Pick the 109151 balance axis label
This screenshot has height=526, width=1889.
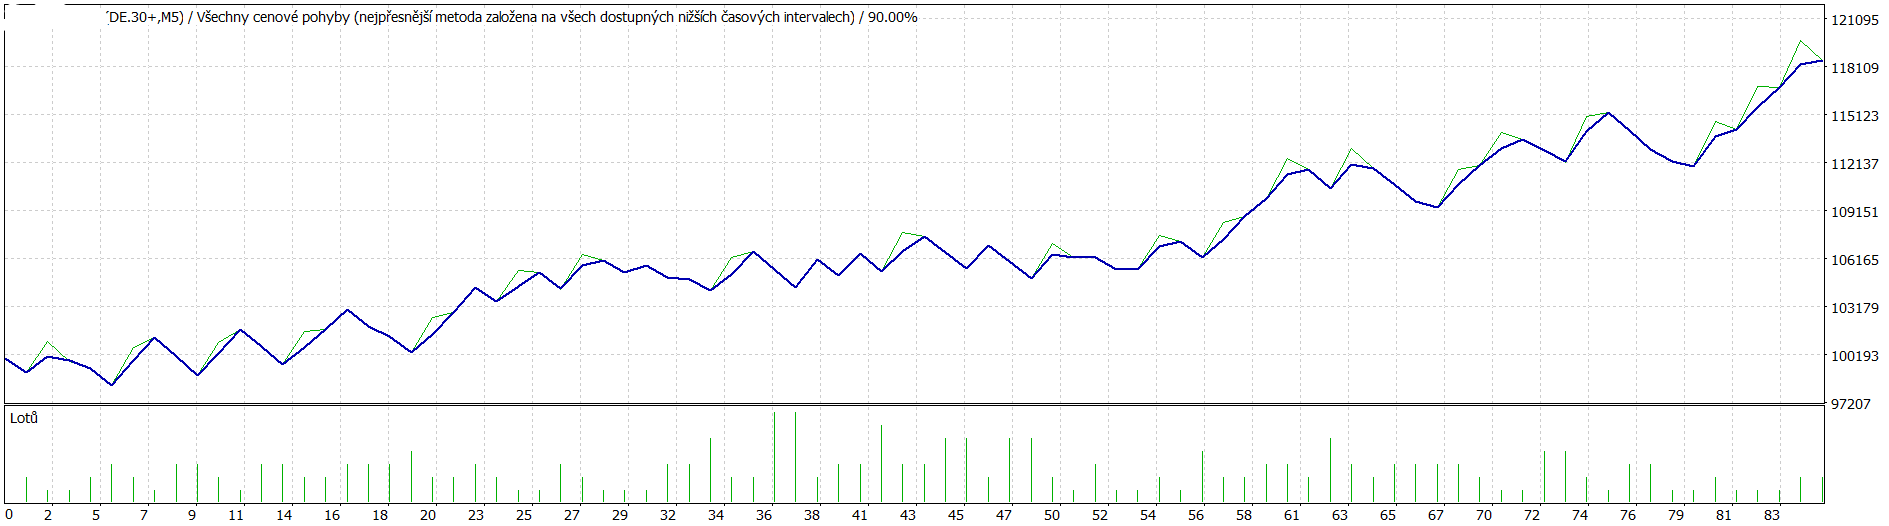pyautogui.click(x=1854, y=212)
